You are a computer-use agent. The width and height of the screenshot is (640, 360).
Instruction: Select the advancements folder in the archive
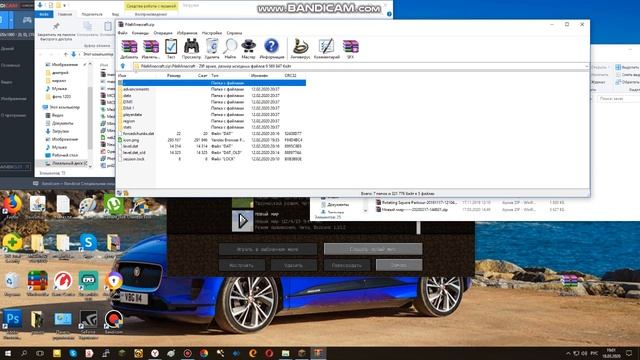(x=136, y=89)
